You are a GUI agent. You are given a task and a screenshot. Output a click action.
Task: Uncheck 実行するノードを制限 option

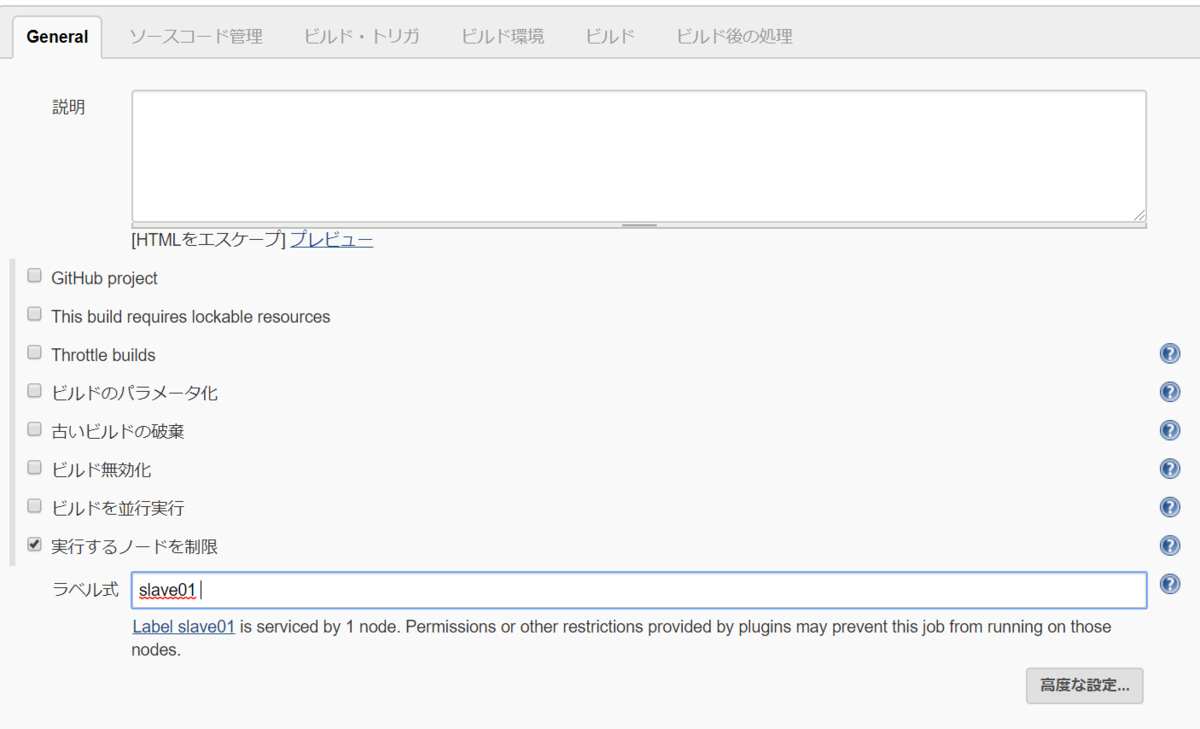pyautogui.click(x=34, y=543)
